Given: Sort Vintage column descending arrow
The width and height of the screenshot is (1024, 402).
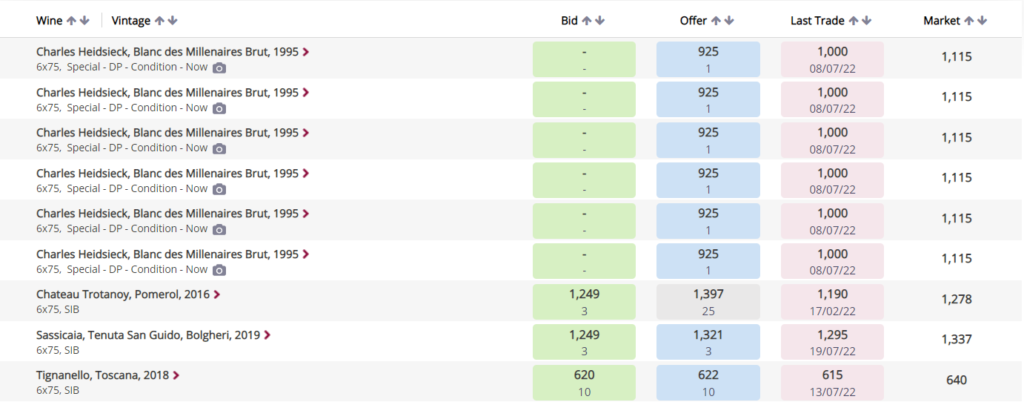Looking at the screenshot, I should [172, 21].
